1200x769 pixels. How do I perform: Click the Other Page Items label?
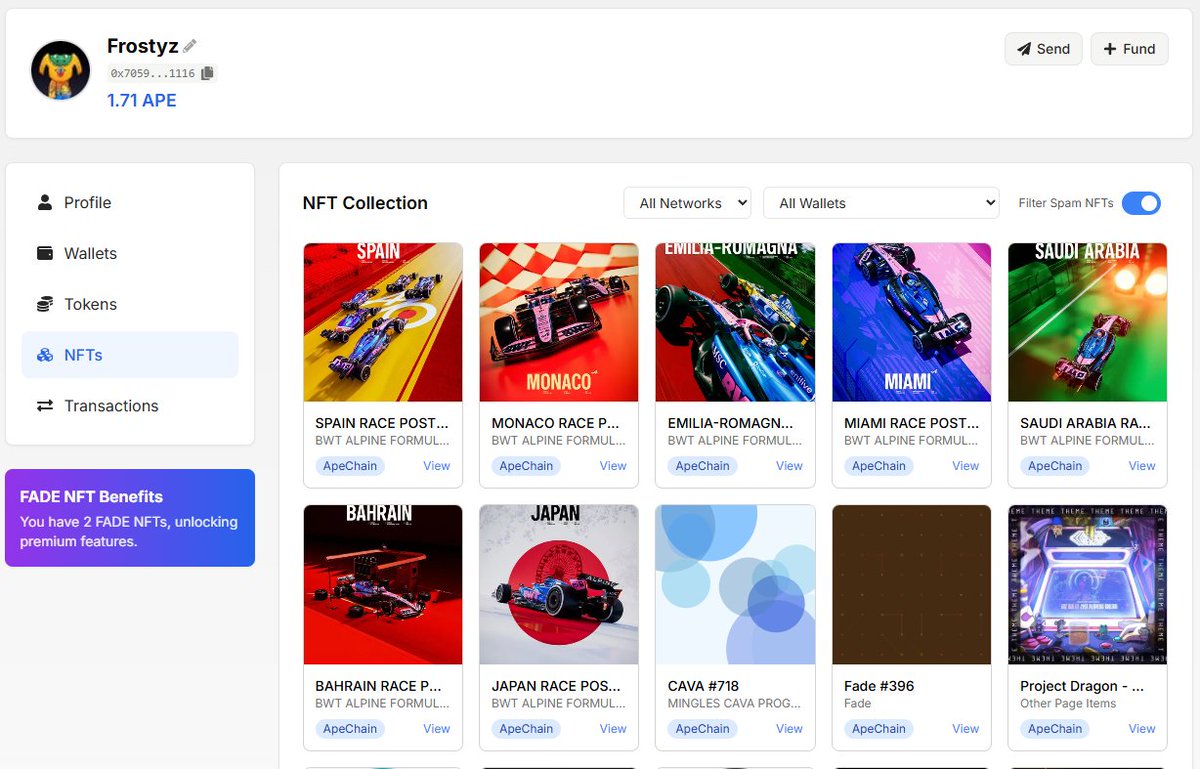1068,703
